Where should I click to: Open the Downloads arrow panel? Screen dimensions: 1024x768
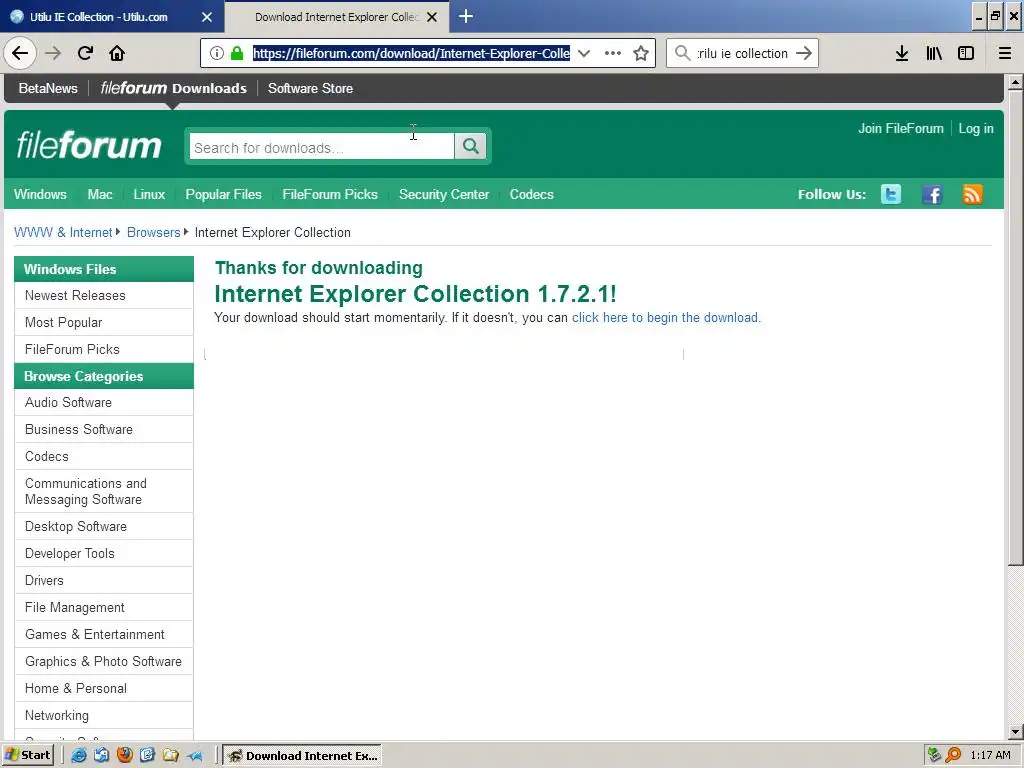click(902, 53)
